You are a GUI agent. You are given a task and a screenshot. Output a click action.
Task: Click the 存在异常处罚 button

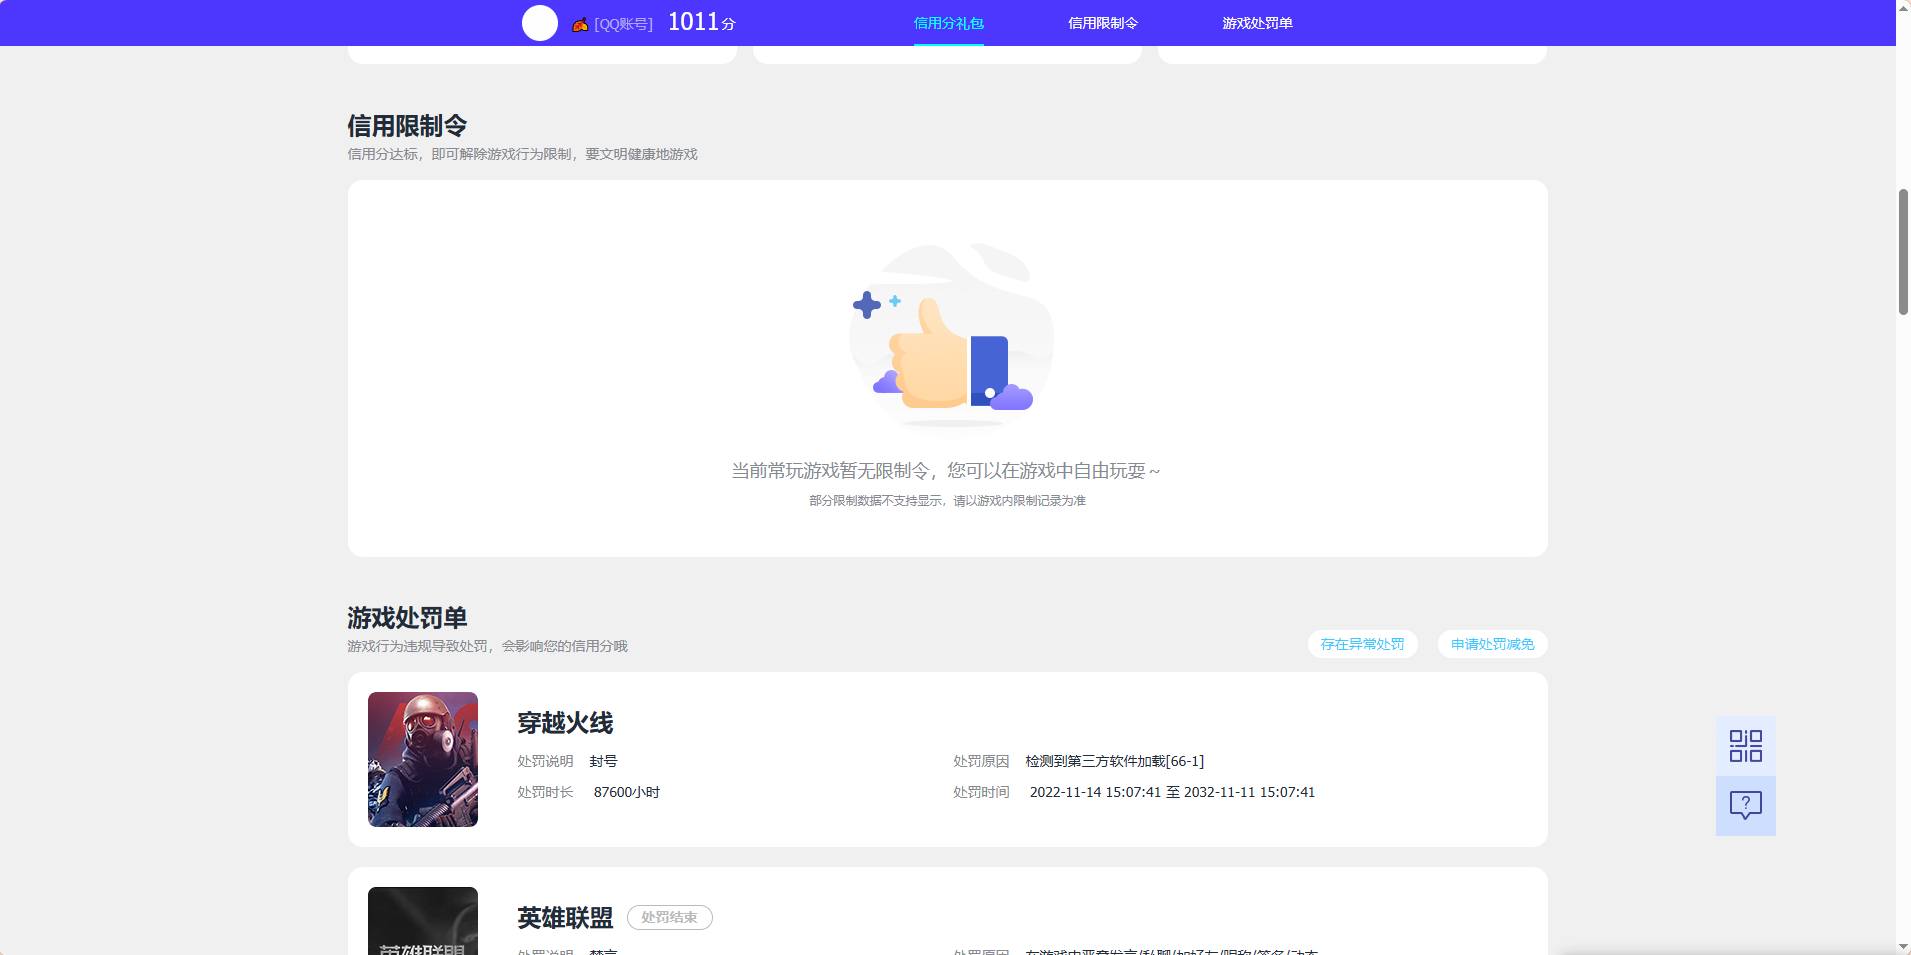tap(1362, 644)
